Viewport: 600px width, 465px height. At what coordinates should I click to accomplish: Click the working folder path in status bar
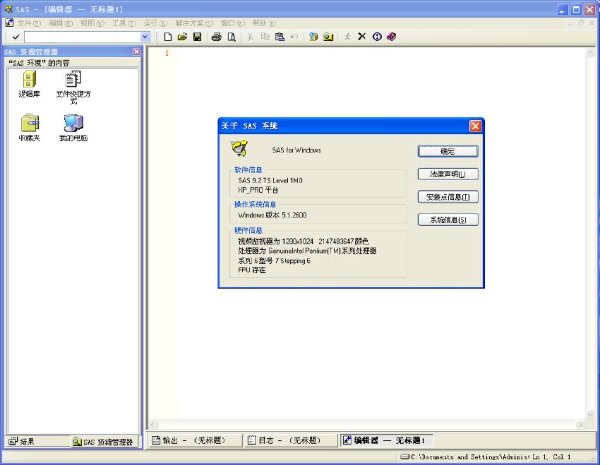[466, 457]
